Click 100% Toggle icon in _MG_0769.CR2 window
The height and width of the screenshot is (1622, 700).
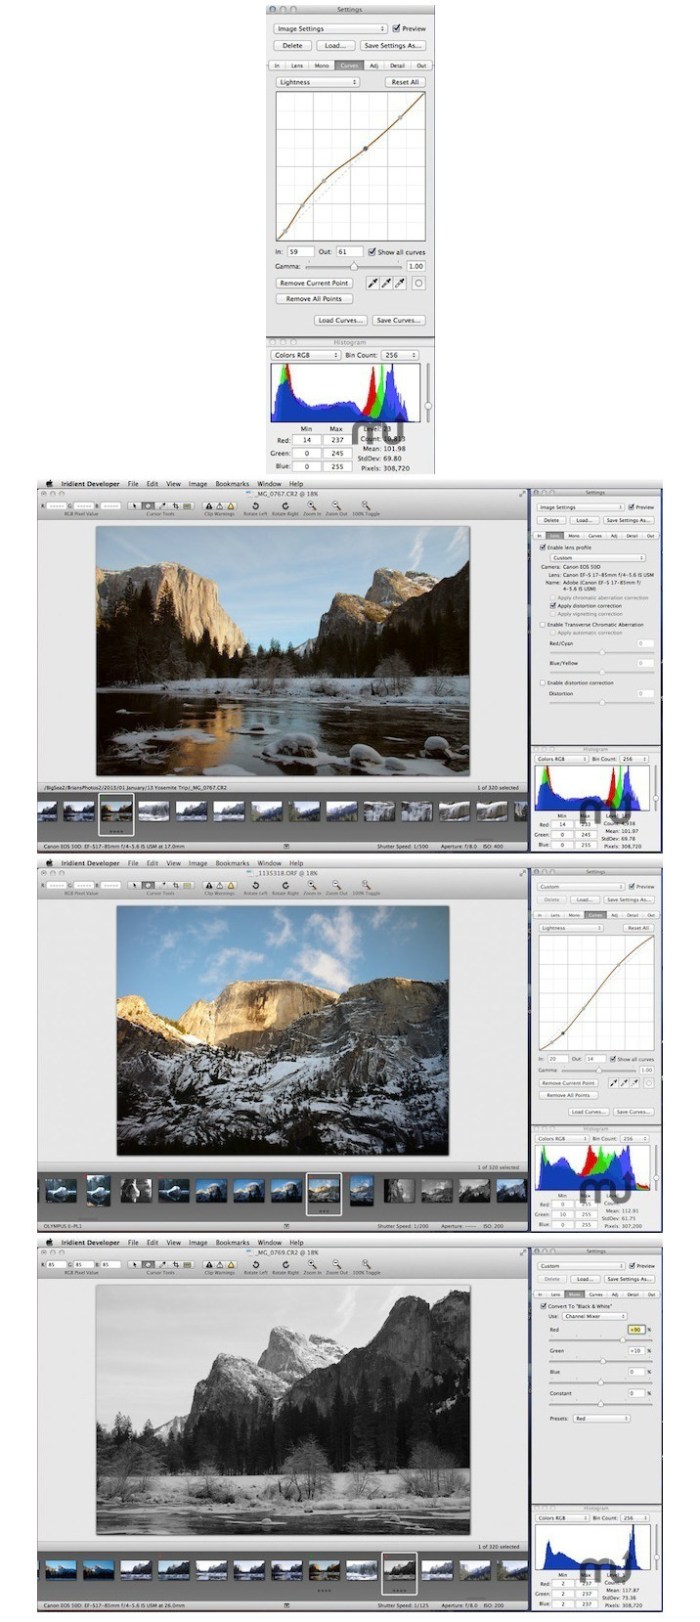(x=365, y=1264)
